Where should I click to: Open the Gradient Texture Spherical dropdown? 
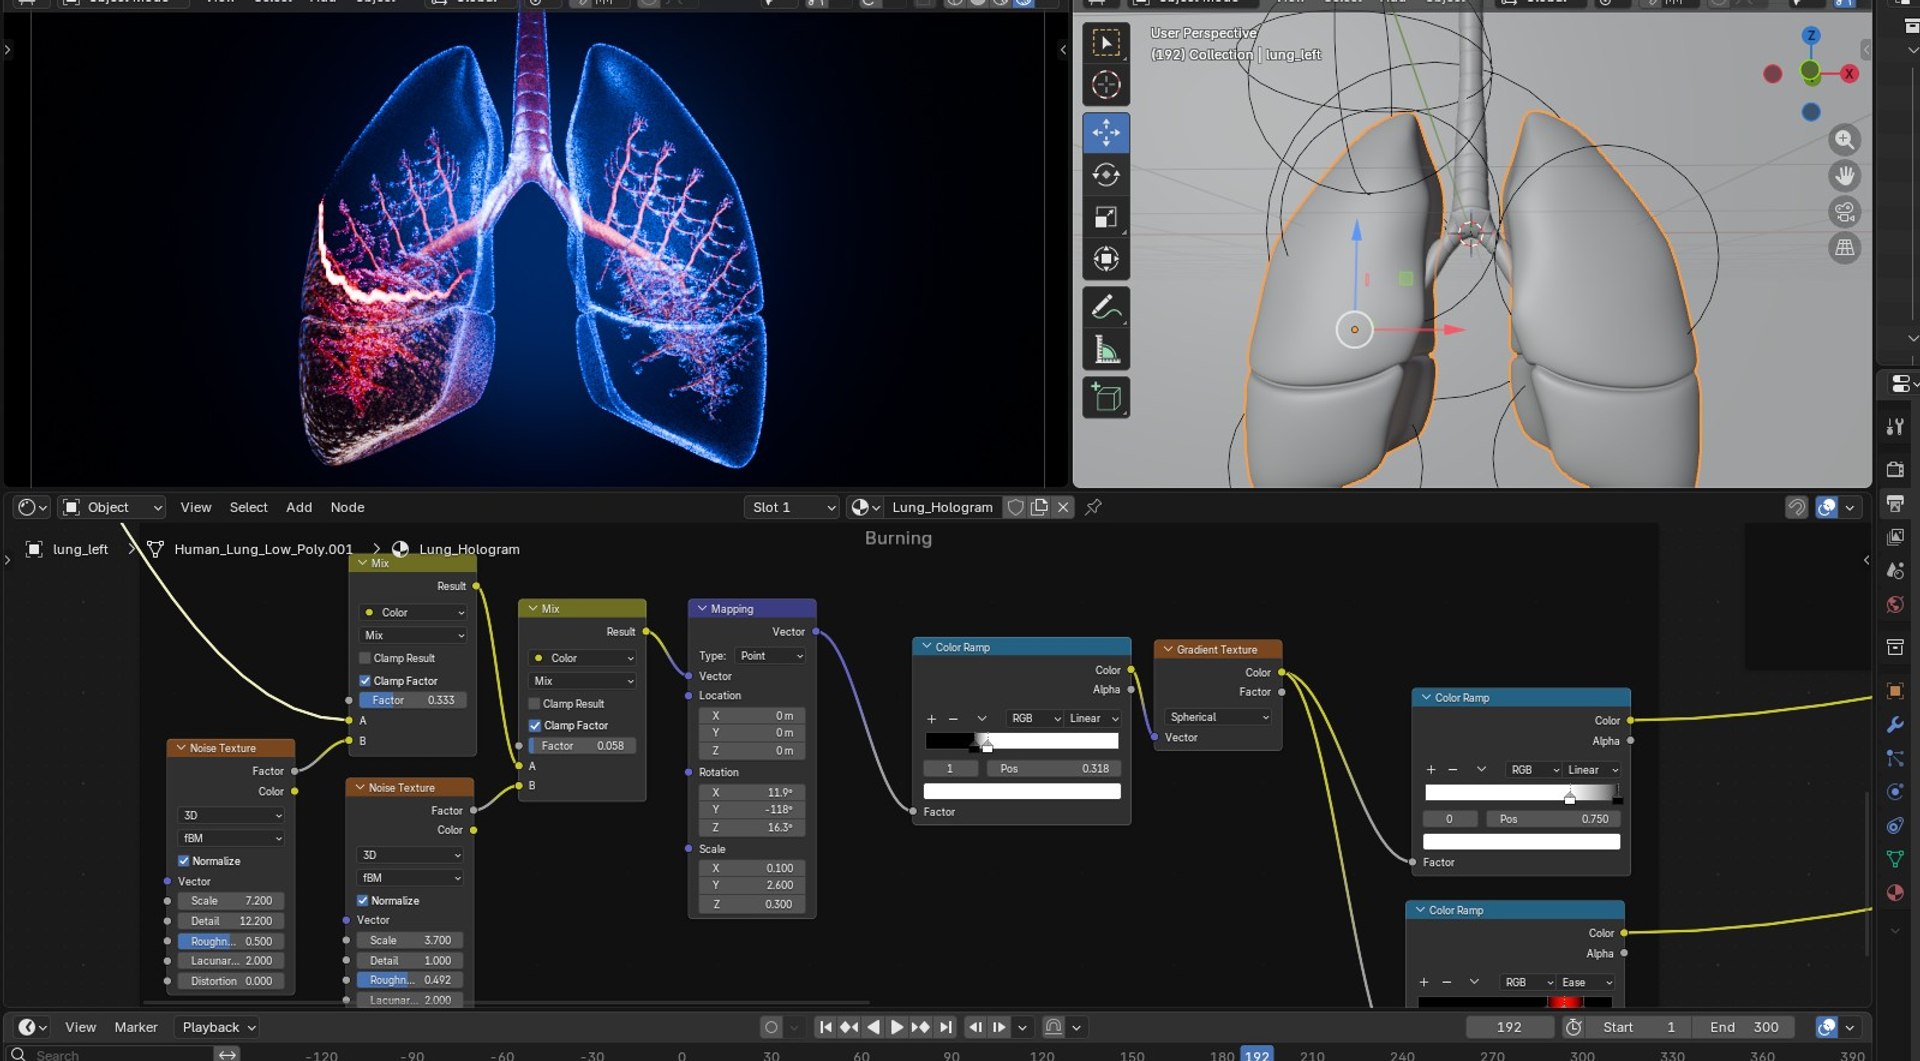click(x=1218, y=717)
